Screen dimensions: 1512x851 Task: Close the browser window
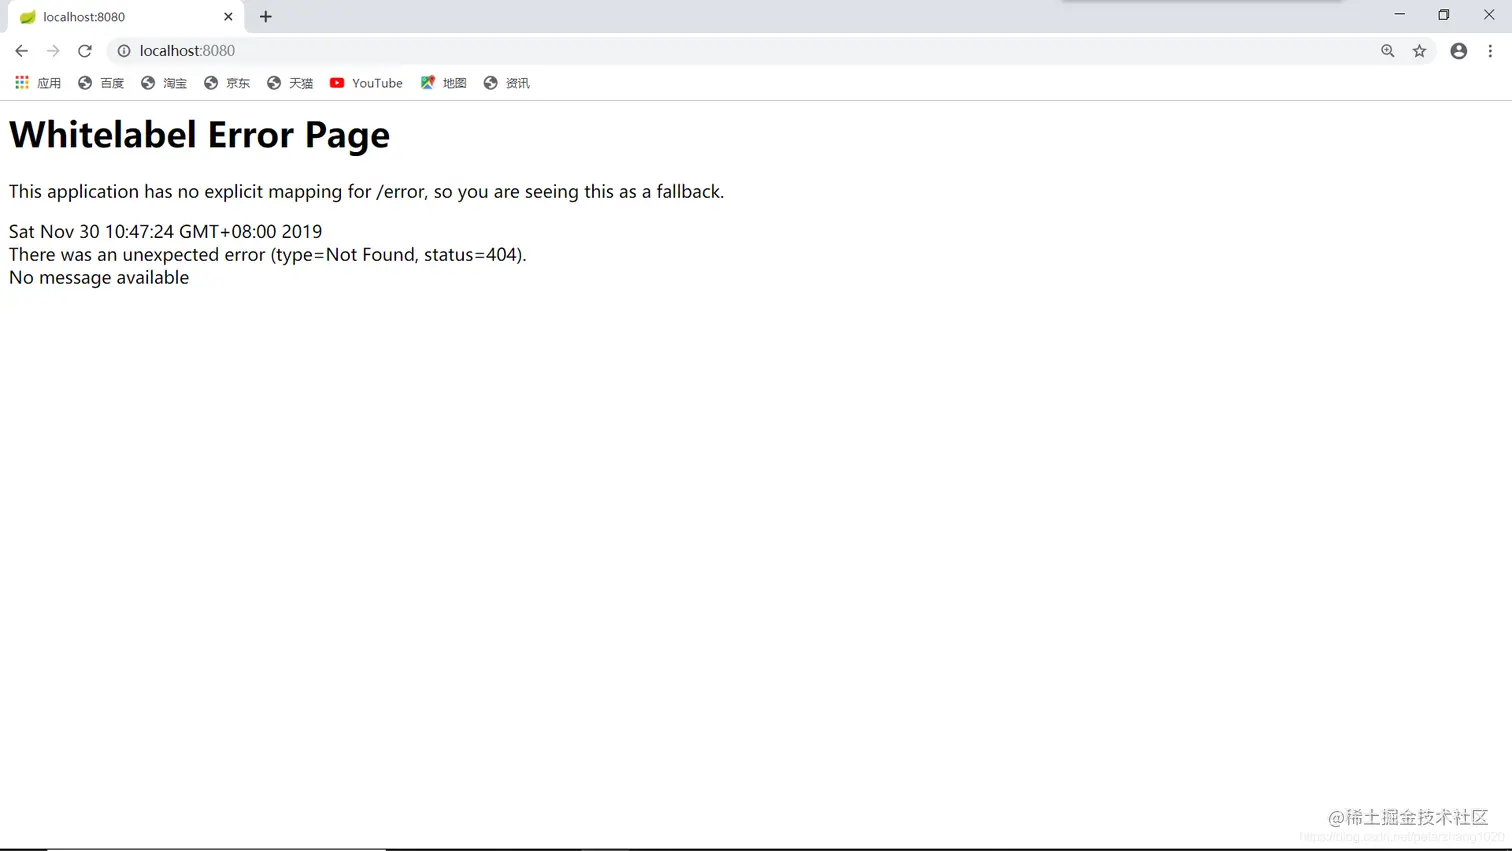1489,15
